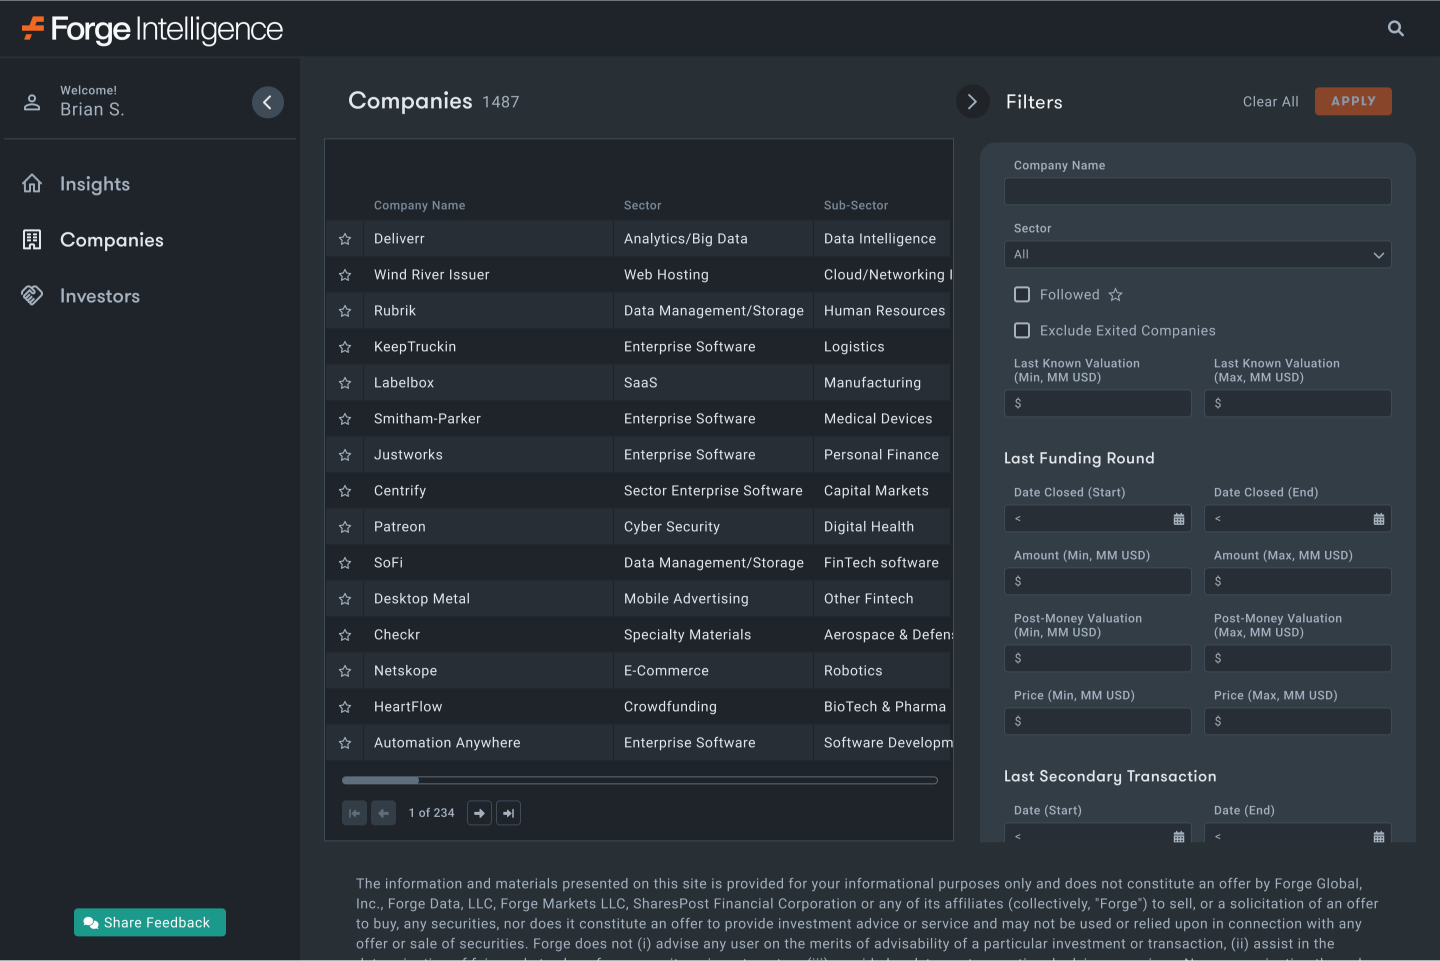
Task: Apply the current filters
Action: [1353, 101]
